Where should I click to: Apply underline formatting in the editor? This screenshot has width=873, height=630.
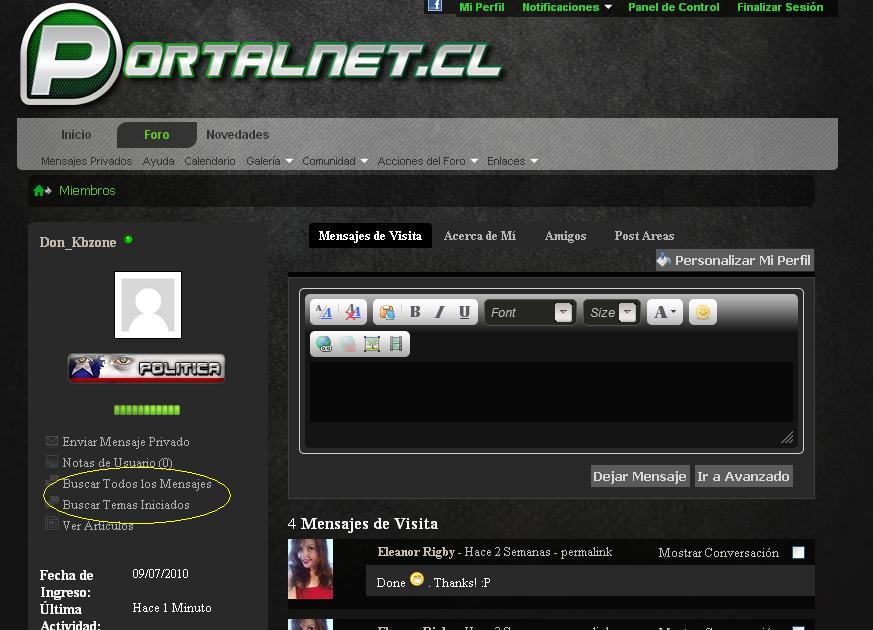(464, 312)
